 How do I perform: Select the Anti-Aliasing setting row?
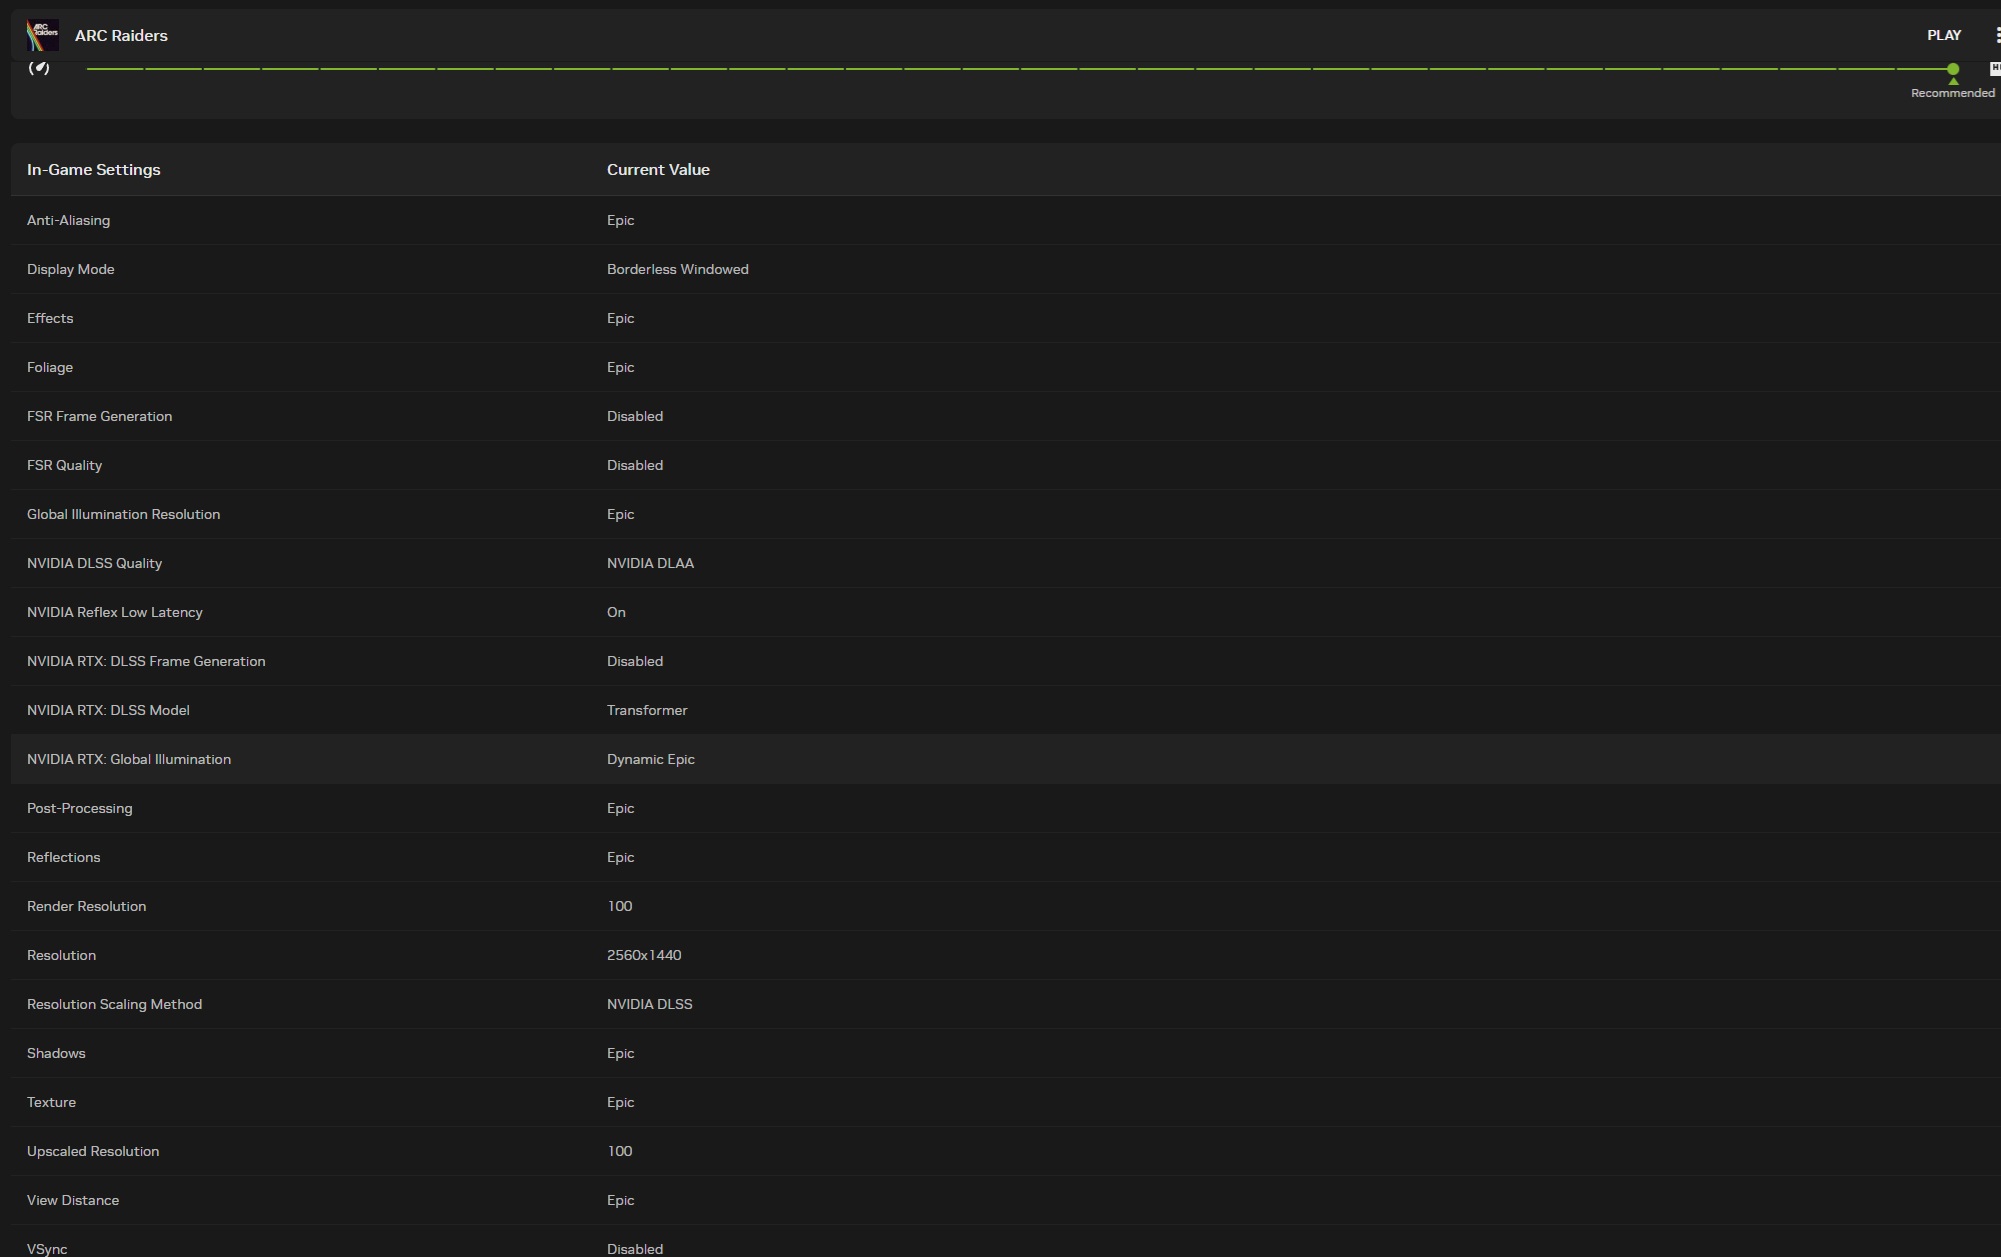69,220
